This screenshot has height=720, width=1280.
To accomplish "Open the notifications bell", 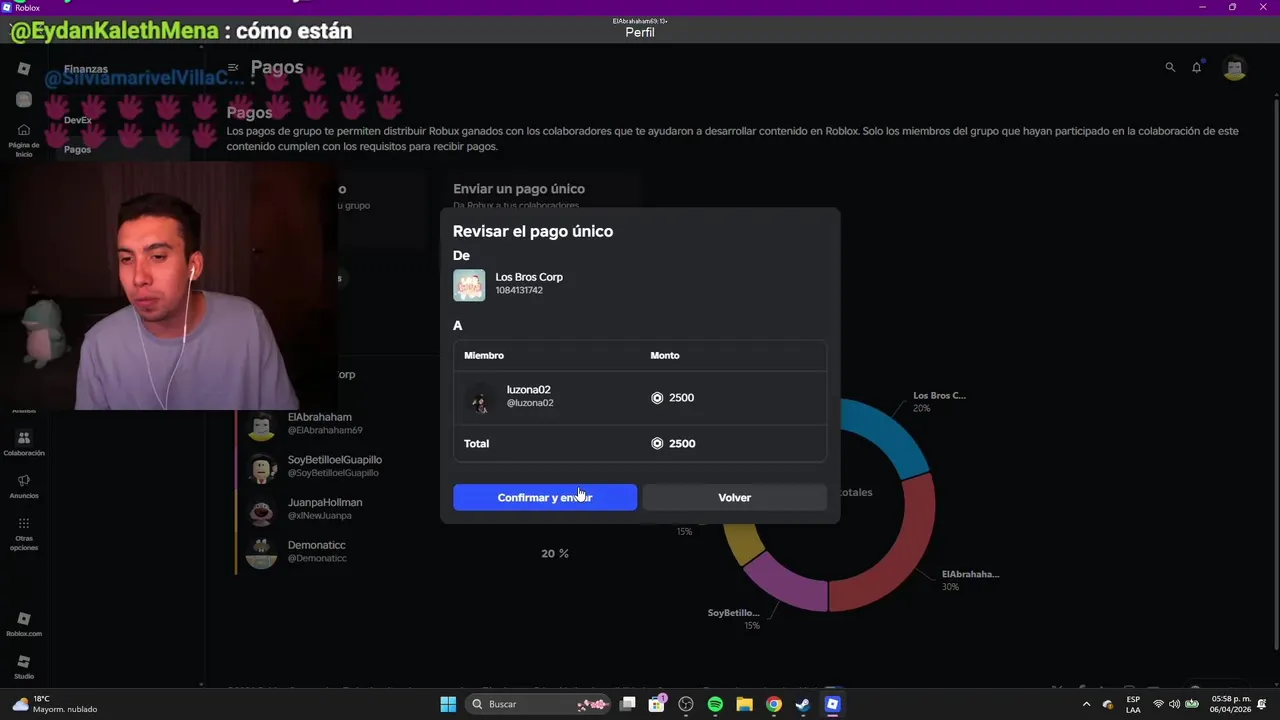I will (x=1196, y=67).
